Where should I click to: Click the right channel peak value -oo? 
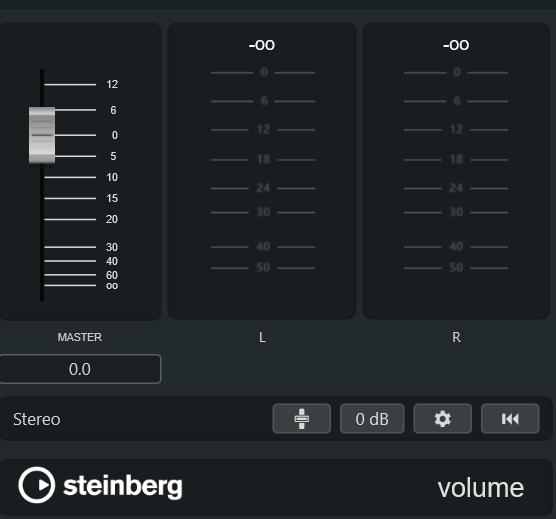pyautogui.click(x=456, y=45)
